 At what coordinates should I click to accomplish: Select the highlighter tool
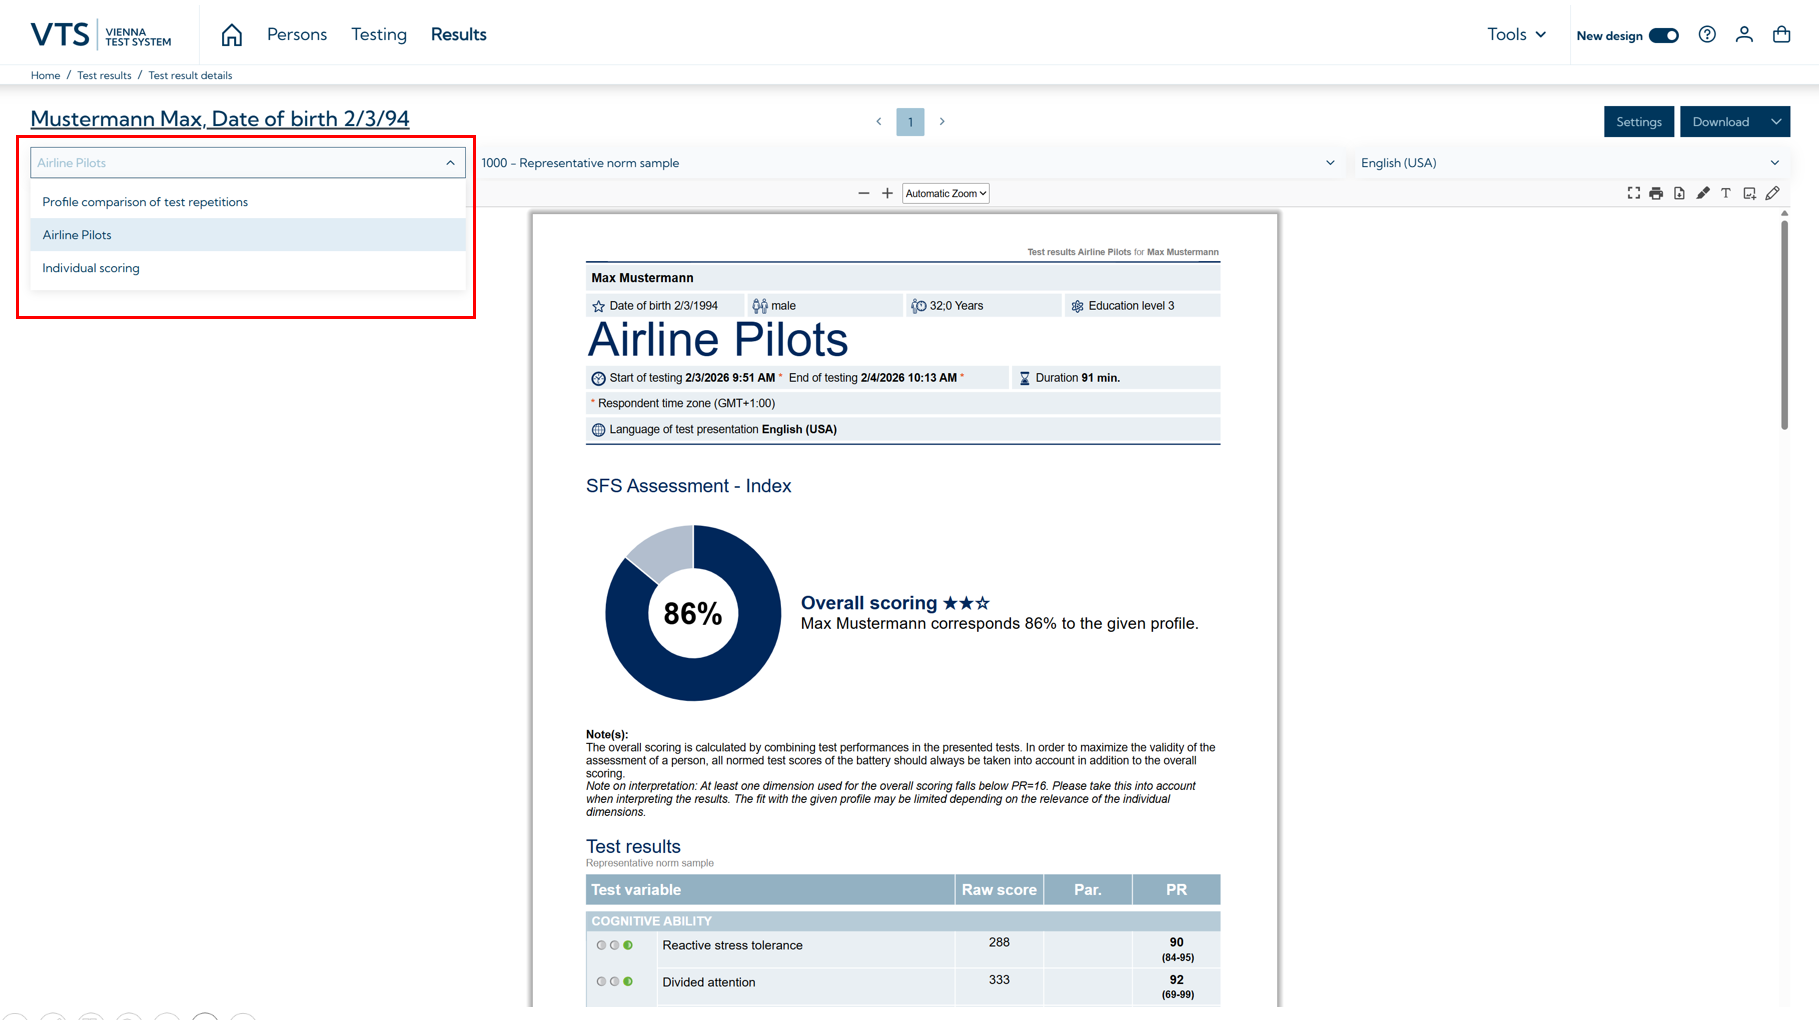pos(1703,193)
